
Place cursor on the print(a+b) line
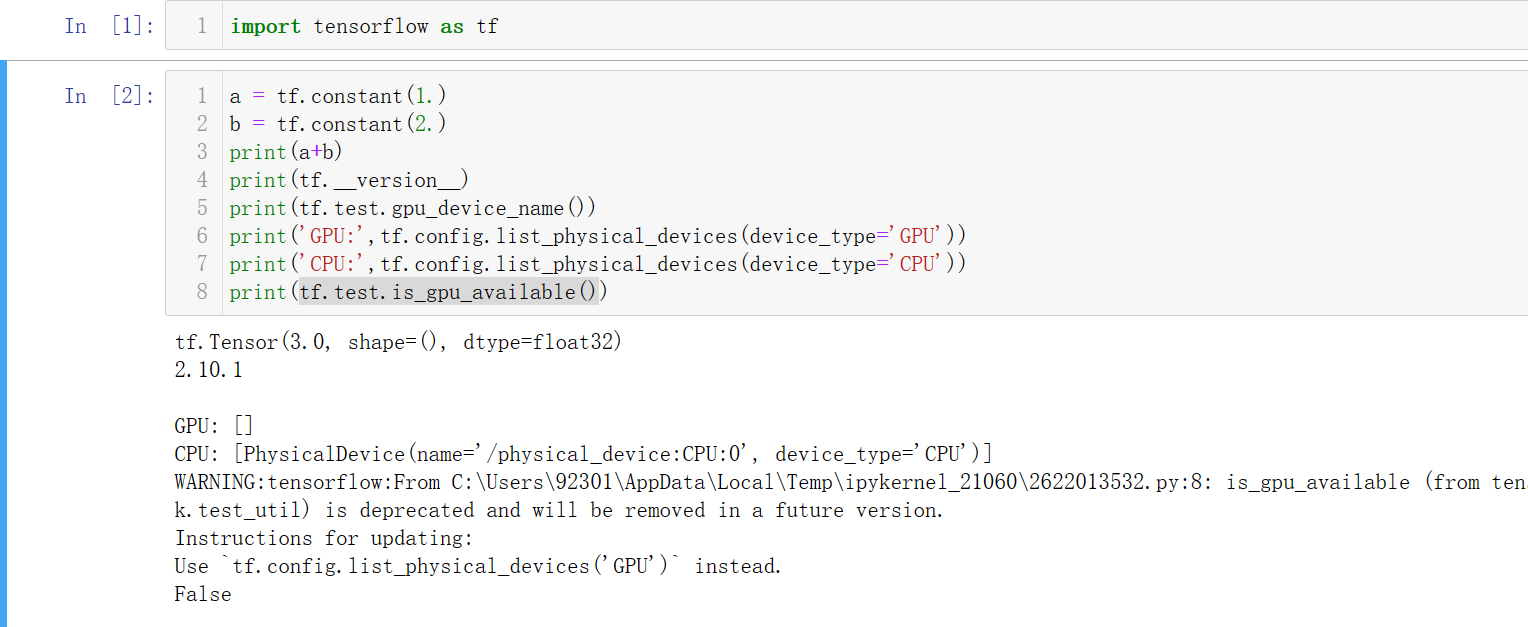[286, 152]
